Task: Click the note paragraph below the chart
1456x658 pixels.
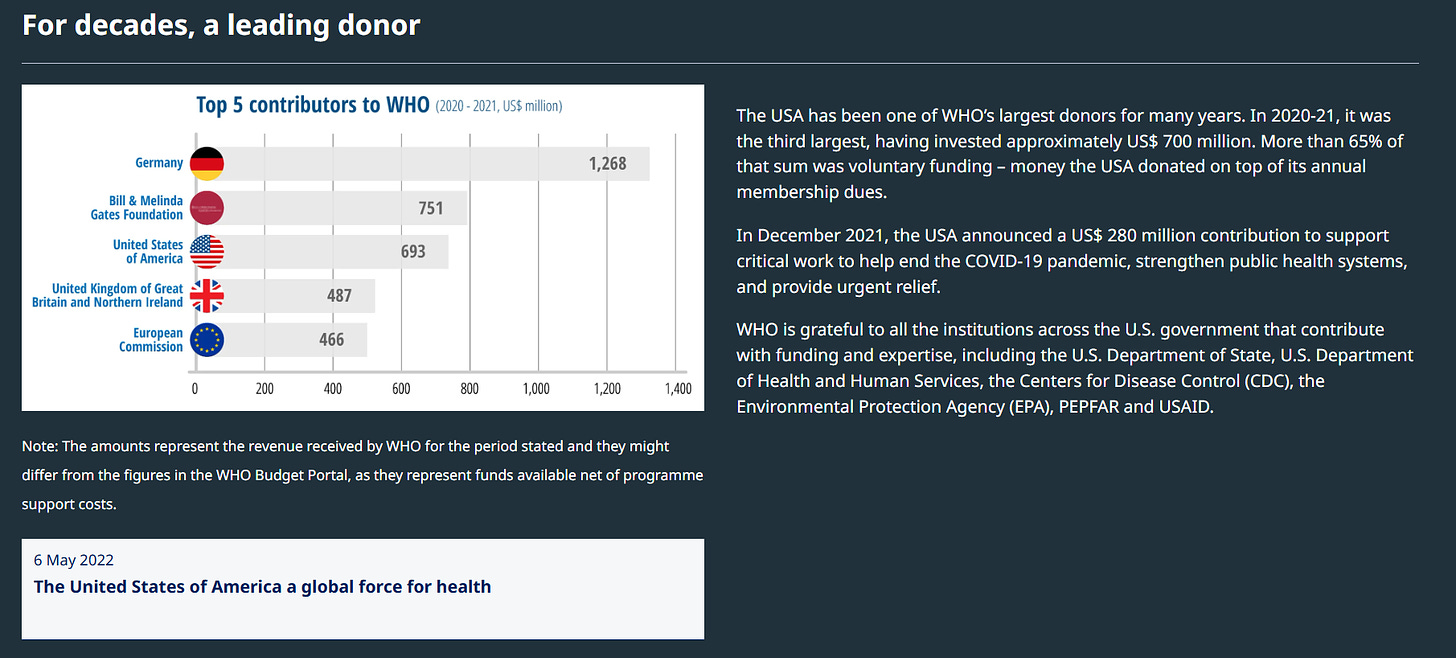Action: point(362,475)
